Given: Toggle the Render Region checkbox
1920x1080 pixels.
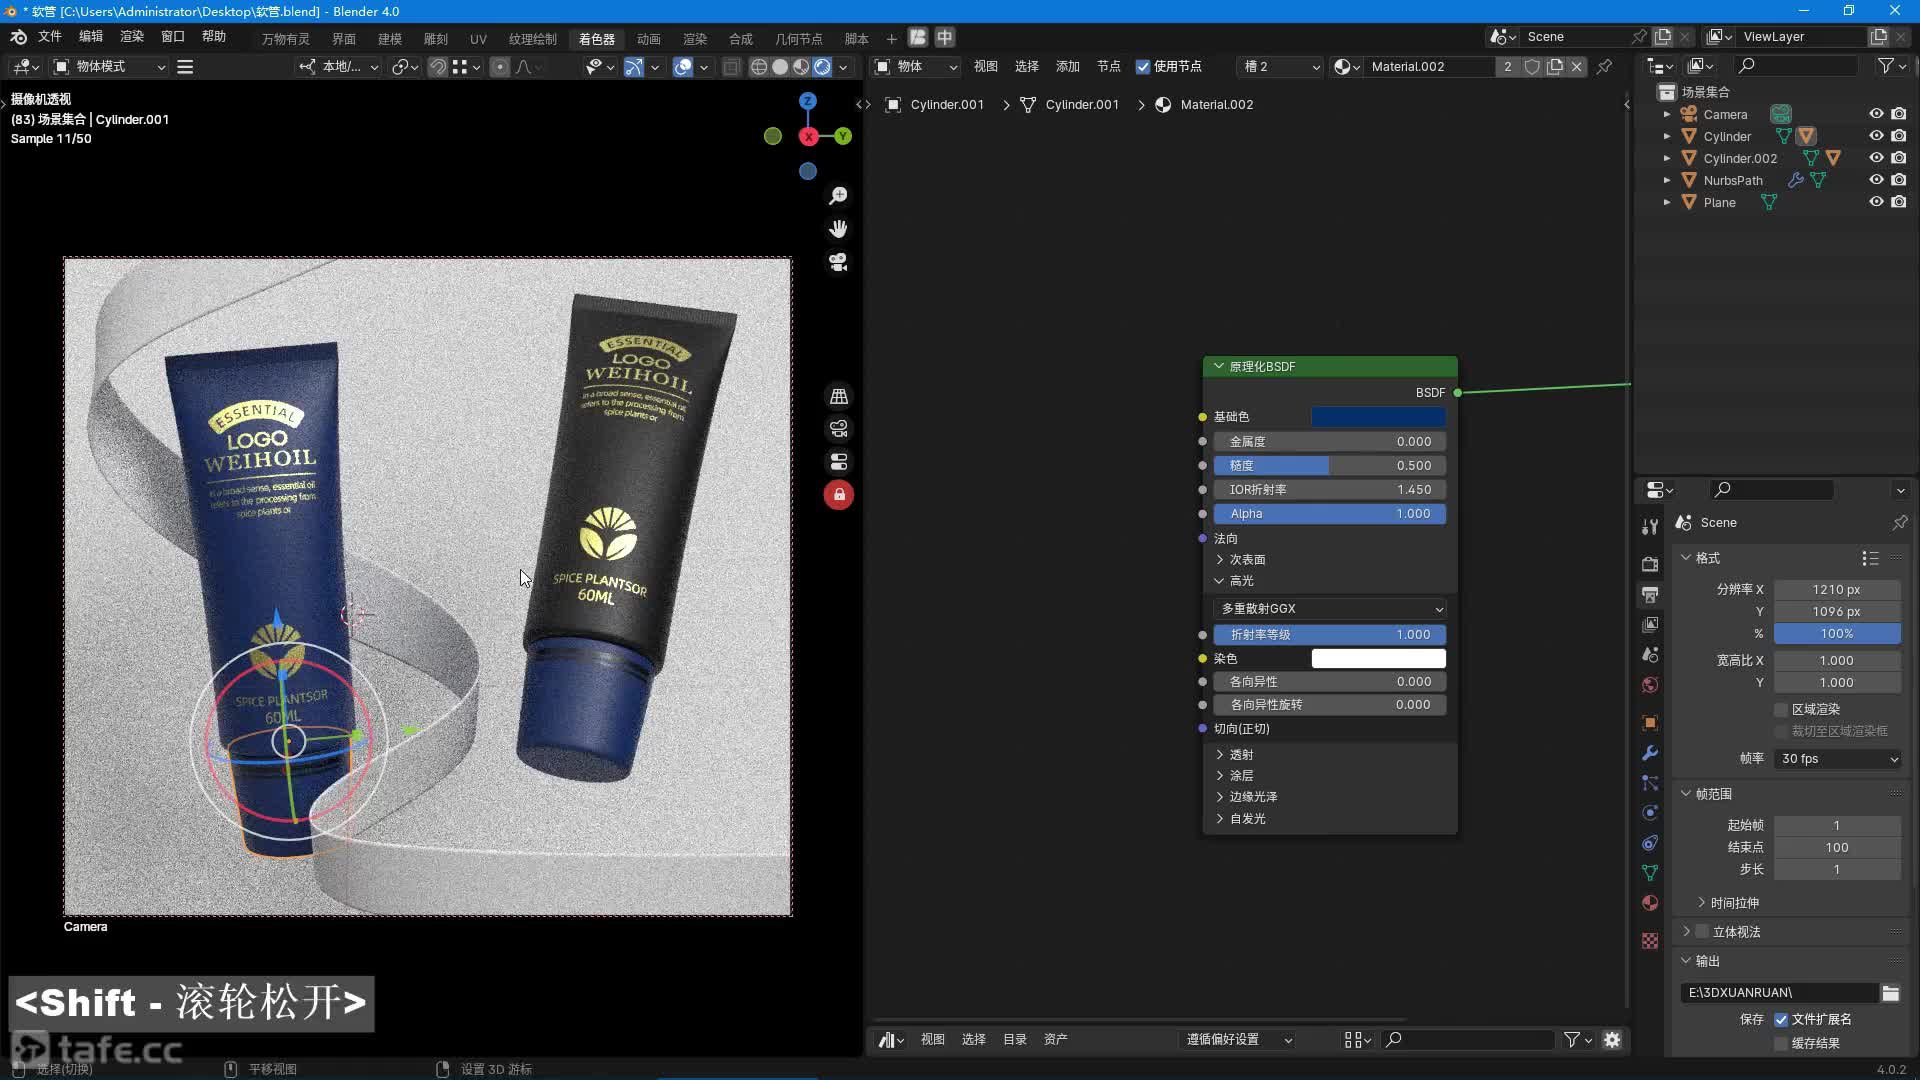Looking at the screenshot, I should coord(1781,710).
